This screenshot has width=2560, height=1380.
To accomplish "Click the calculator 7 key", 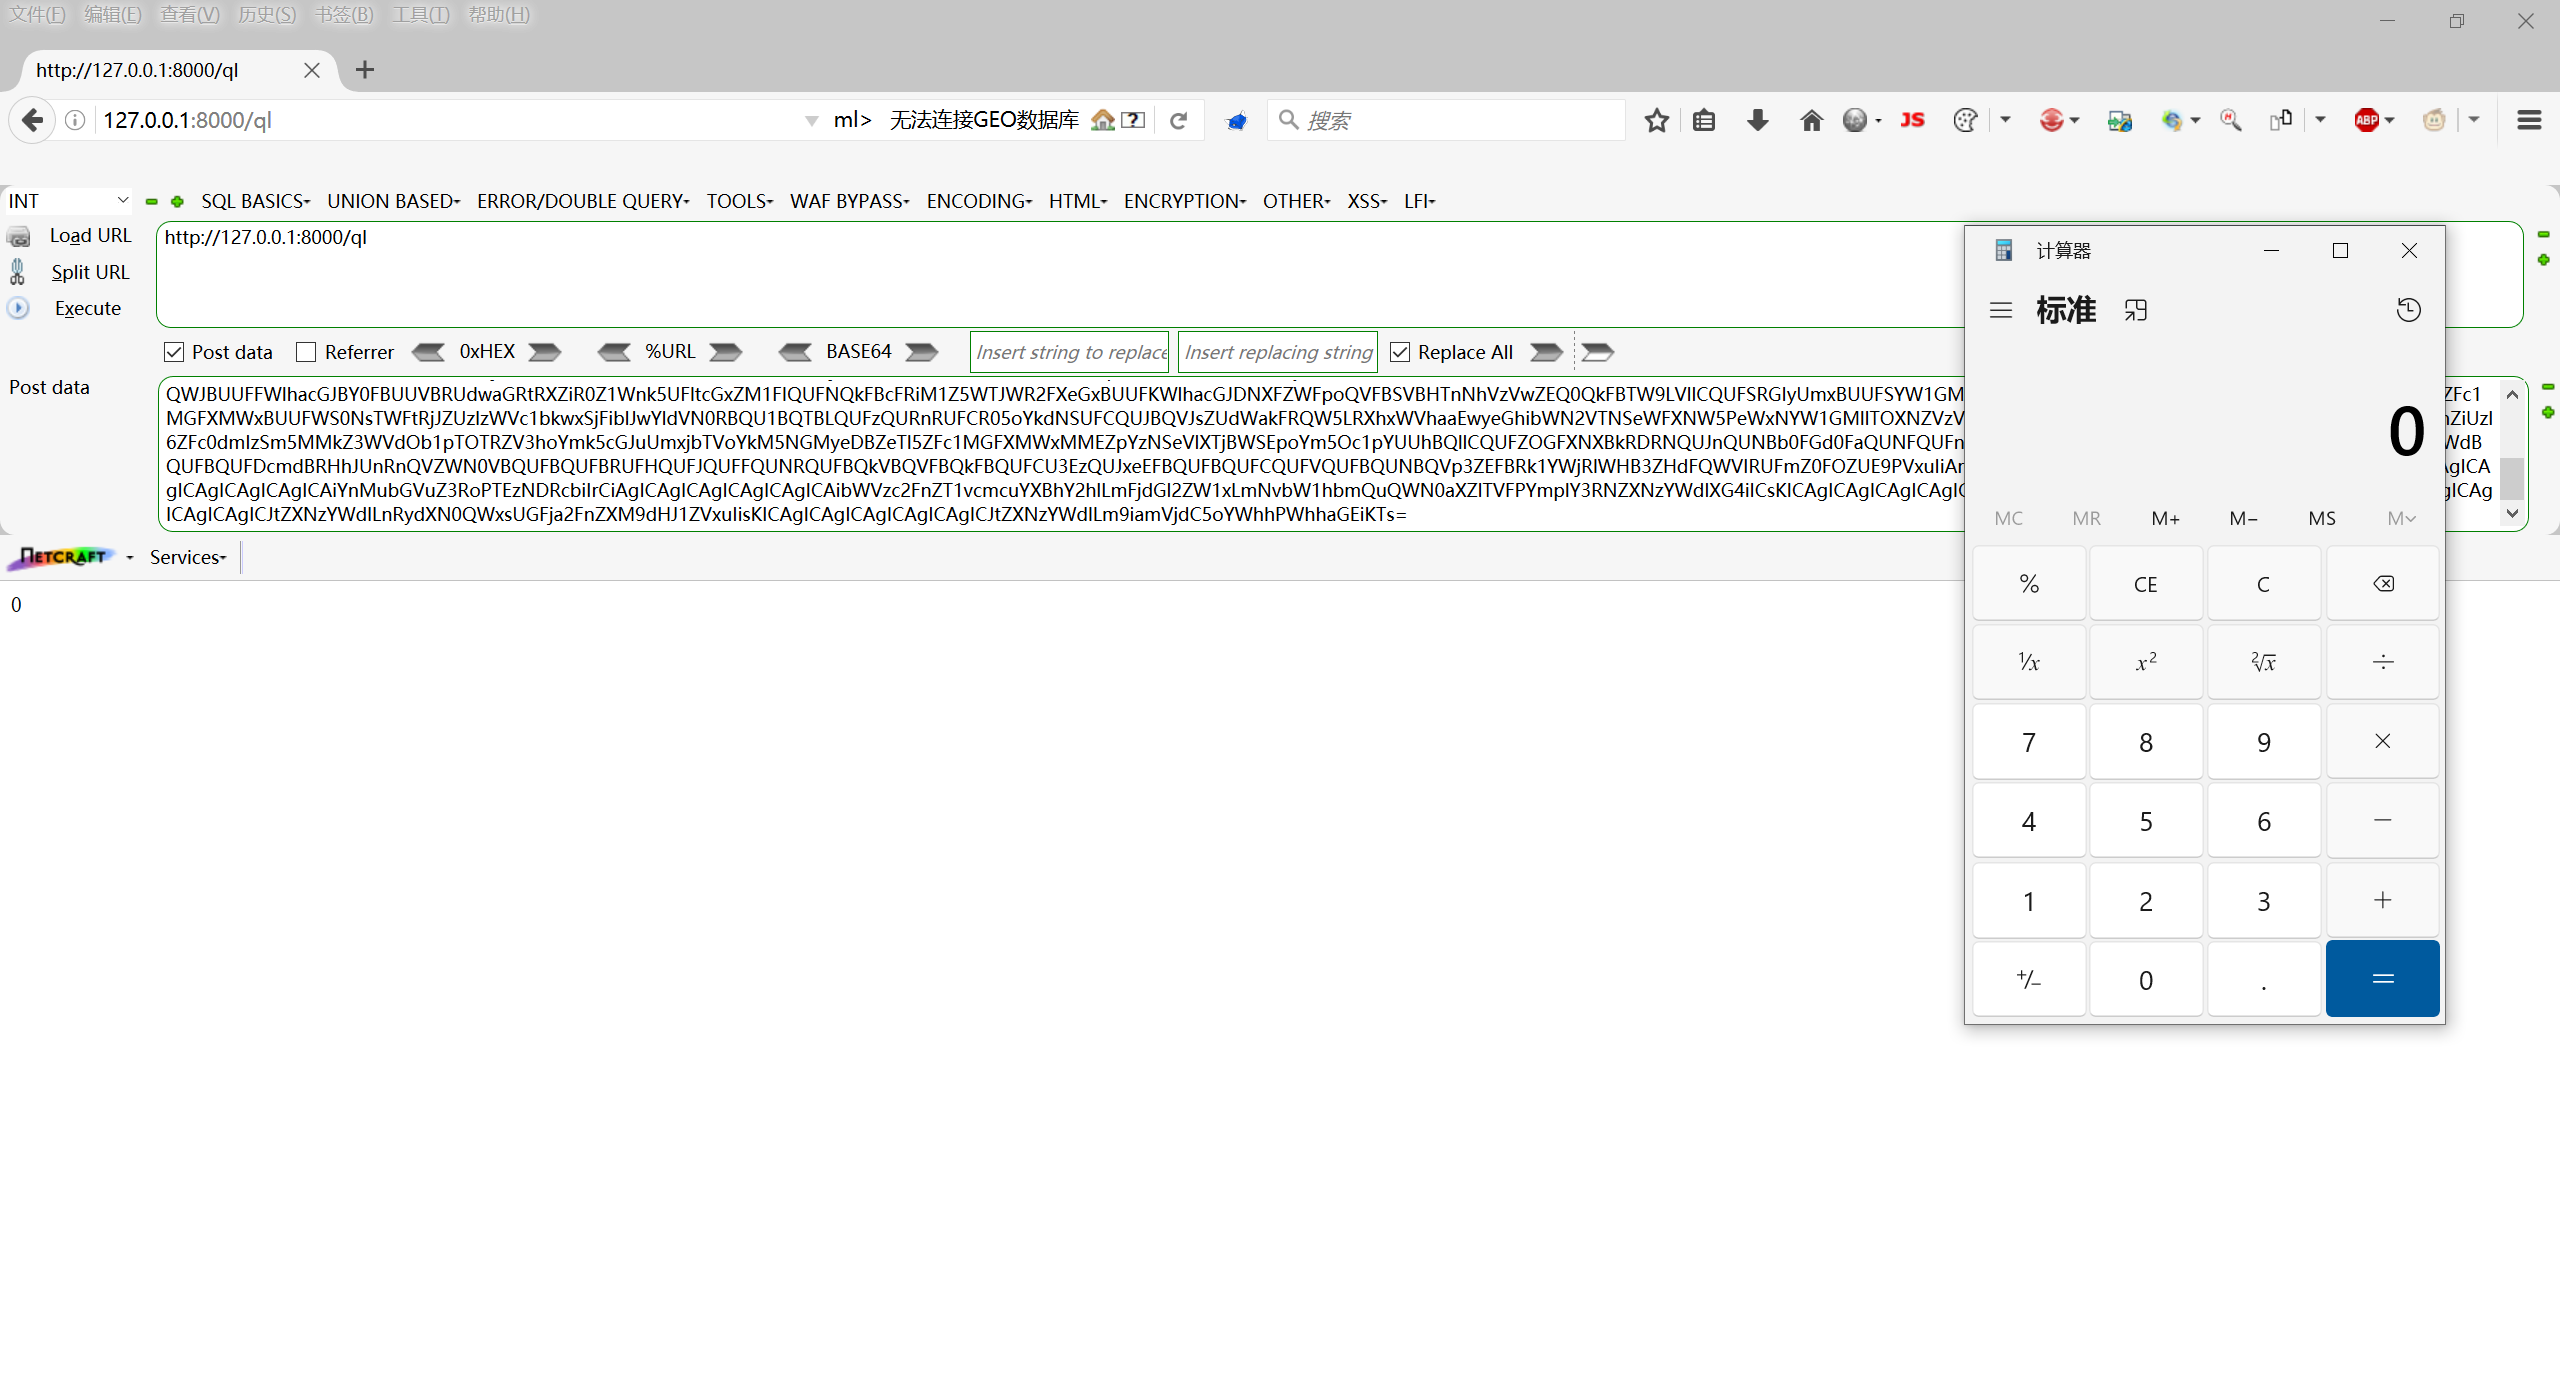I will point(2028,742).
